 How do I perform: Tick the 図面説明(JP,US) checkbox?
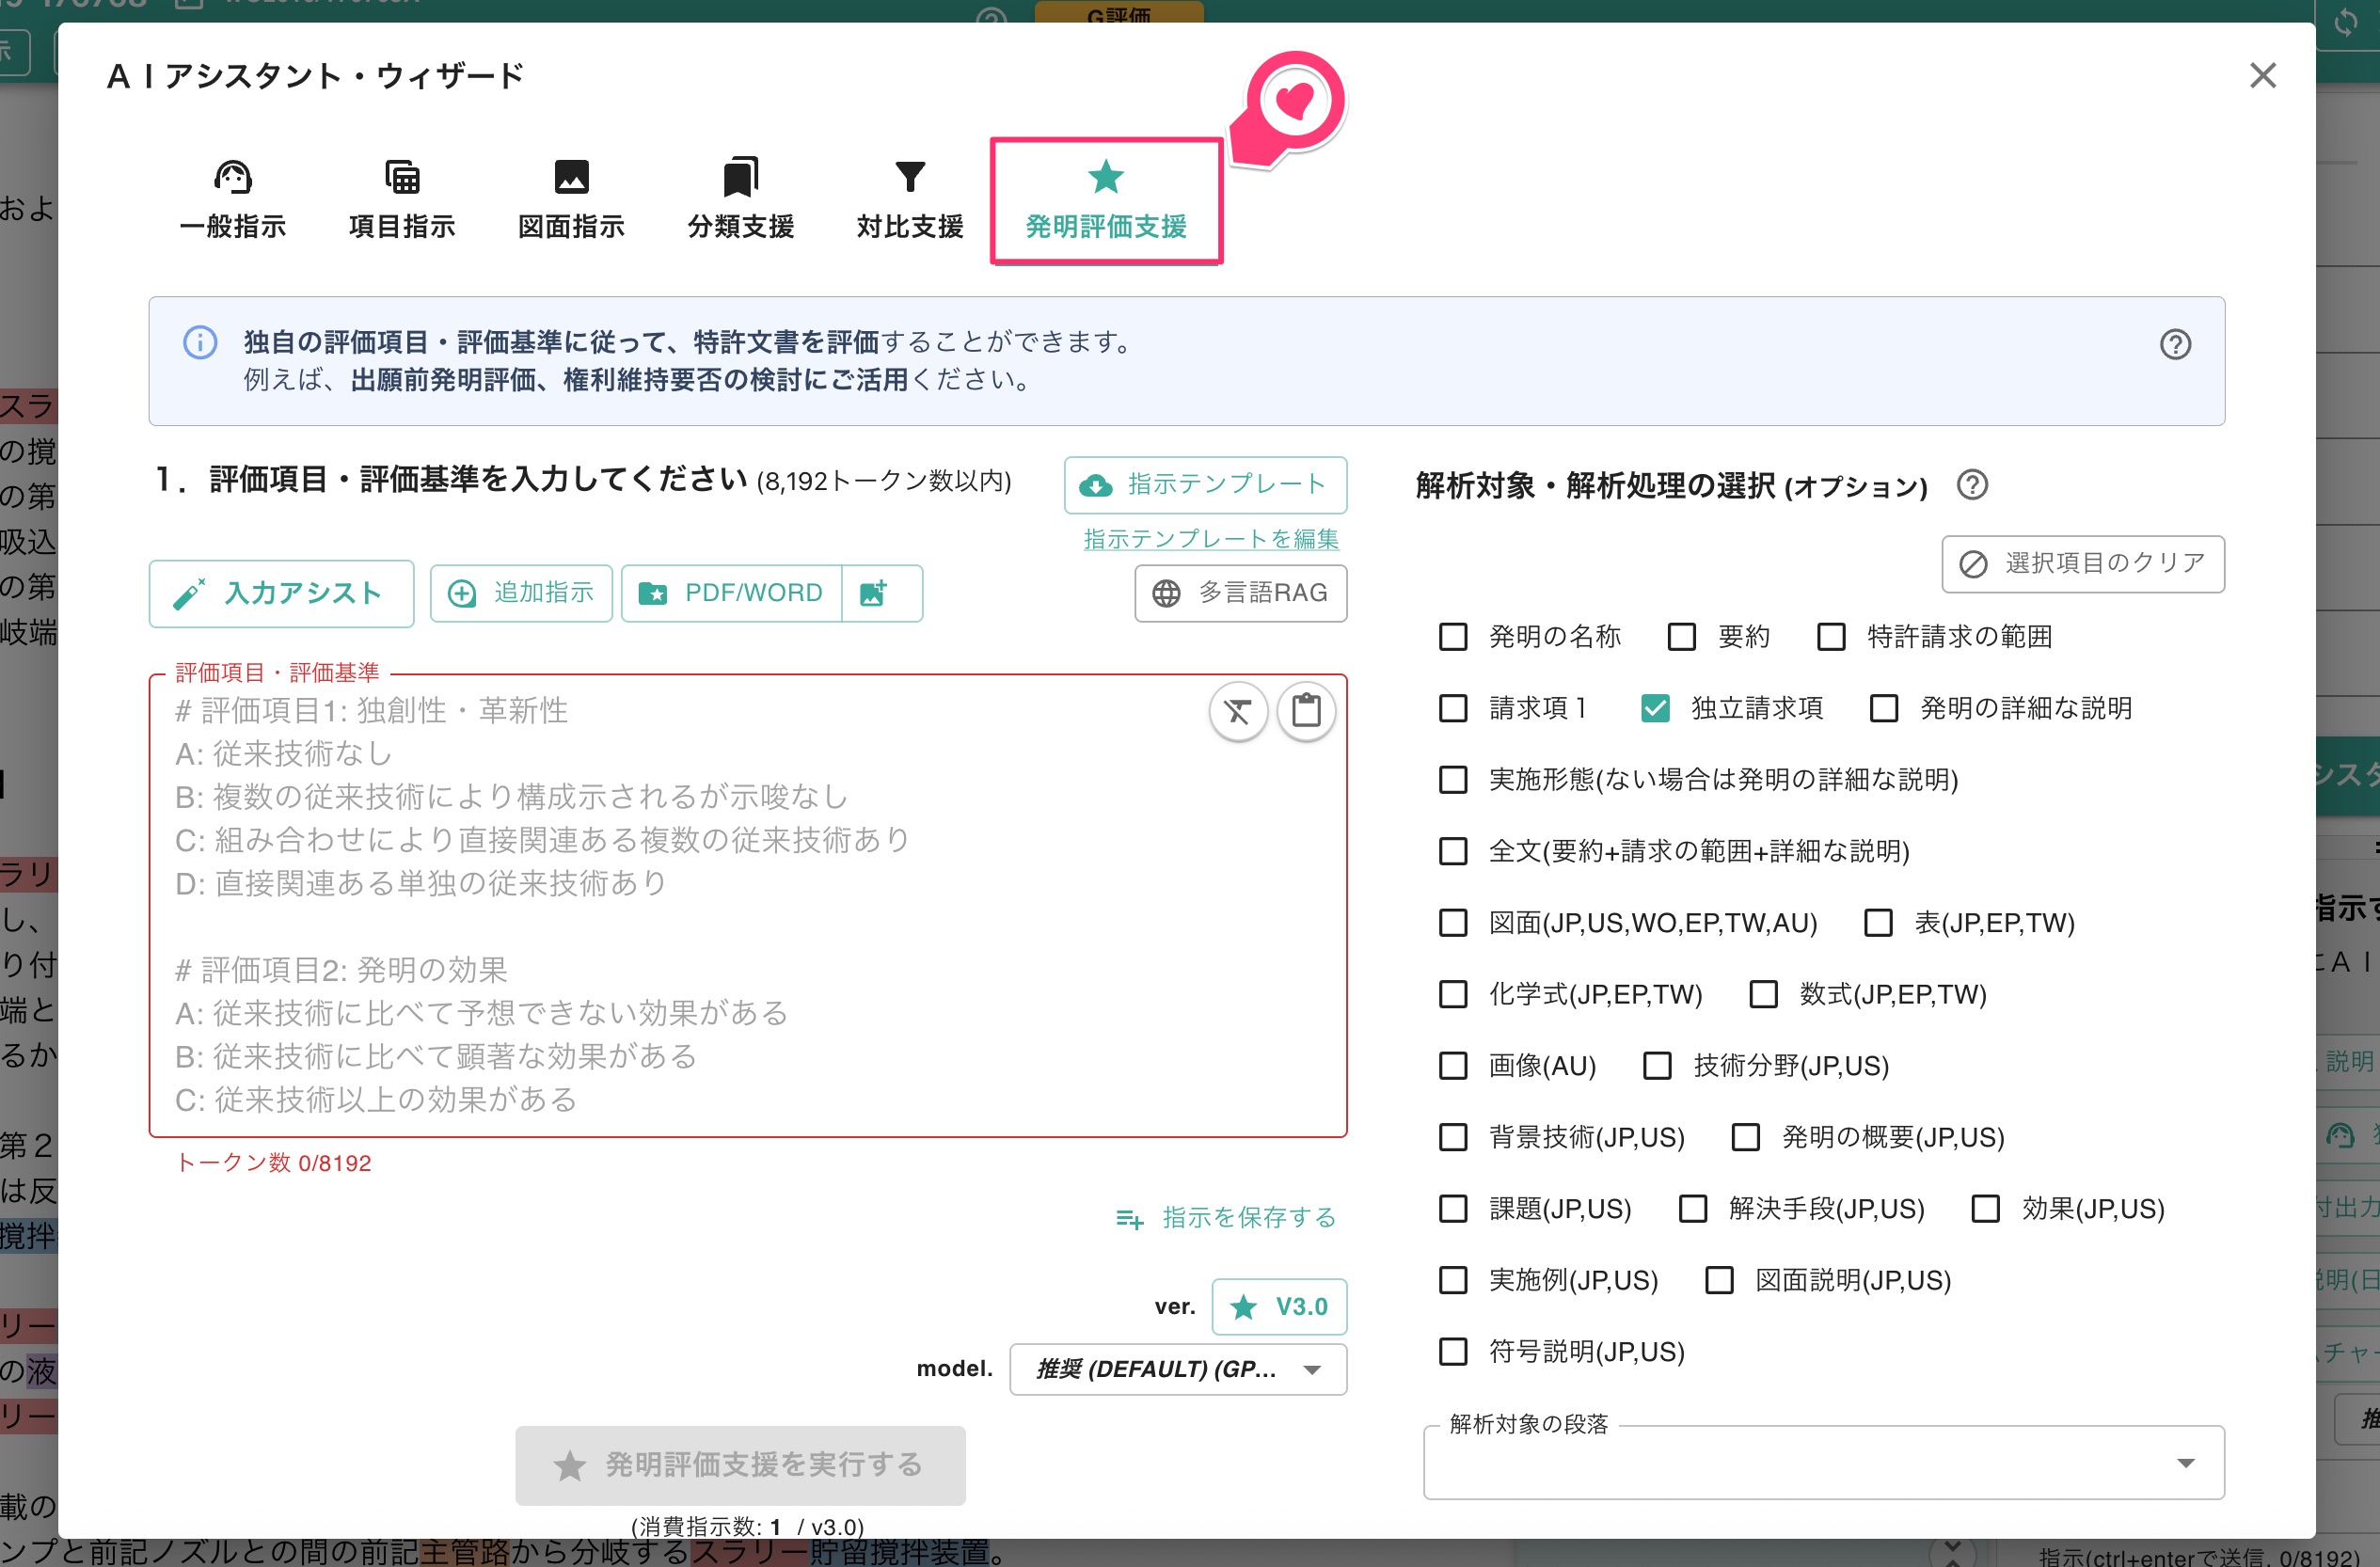1719,1281
